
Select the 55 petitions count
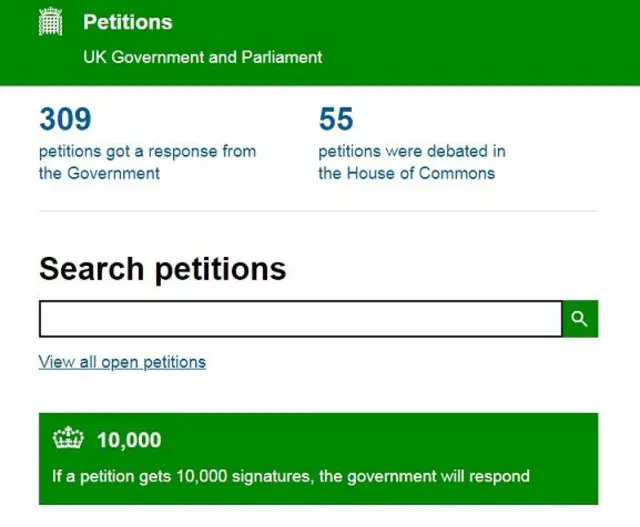click(336, 120)
